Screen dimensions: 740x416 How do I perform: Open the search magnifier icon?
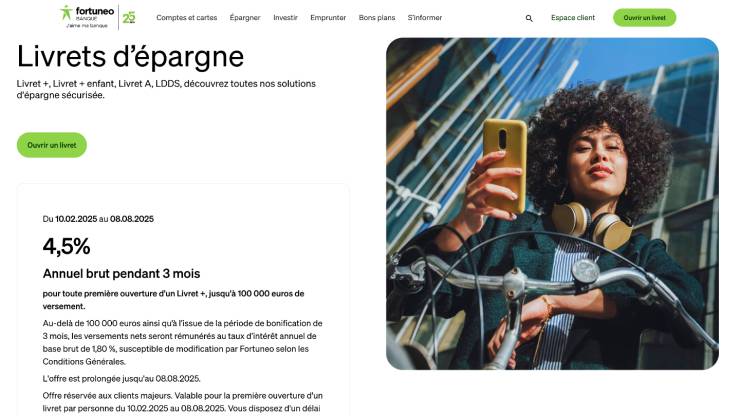click(529, 18)
